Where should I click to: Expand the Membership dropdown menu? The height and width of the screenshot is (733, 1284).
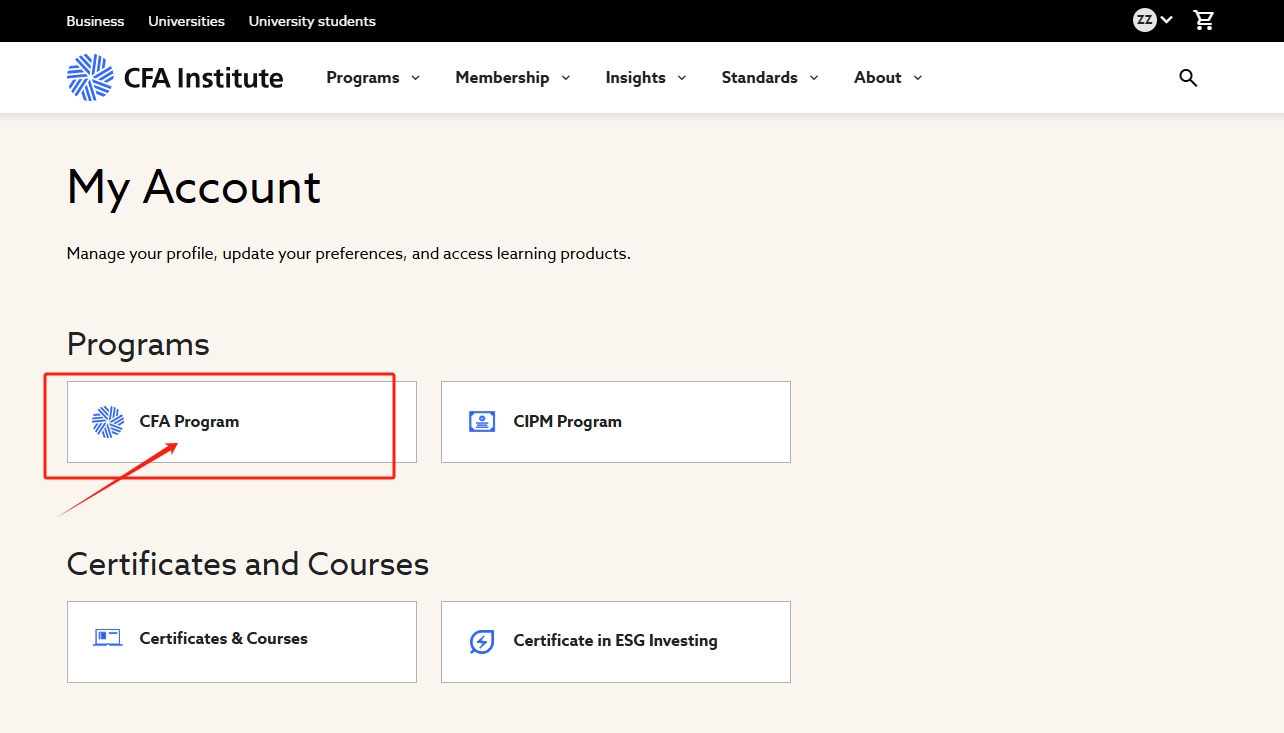click(512, 78)
